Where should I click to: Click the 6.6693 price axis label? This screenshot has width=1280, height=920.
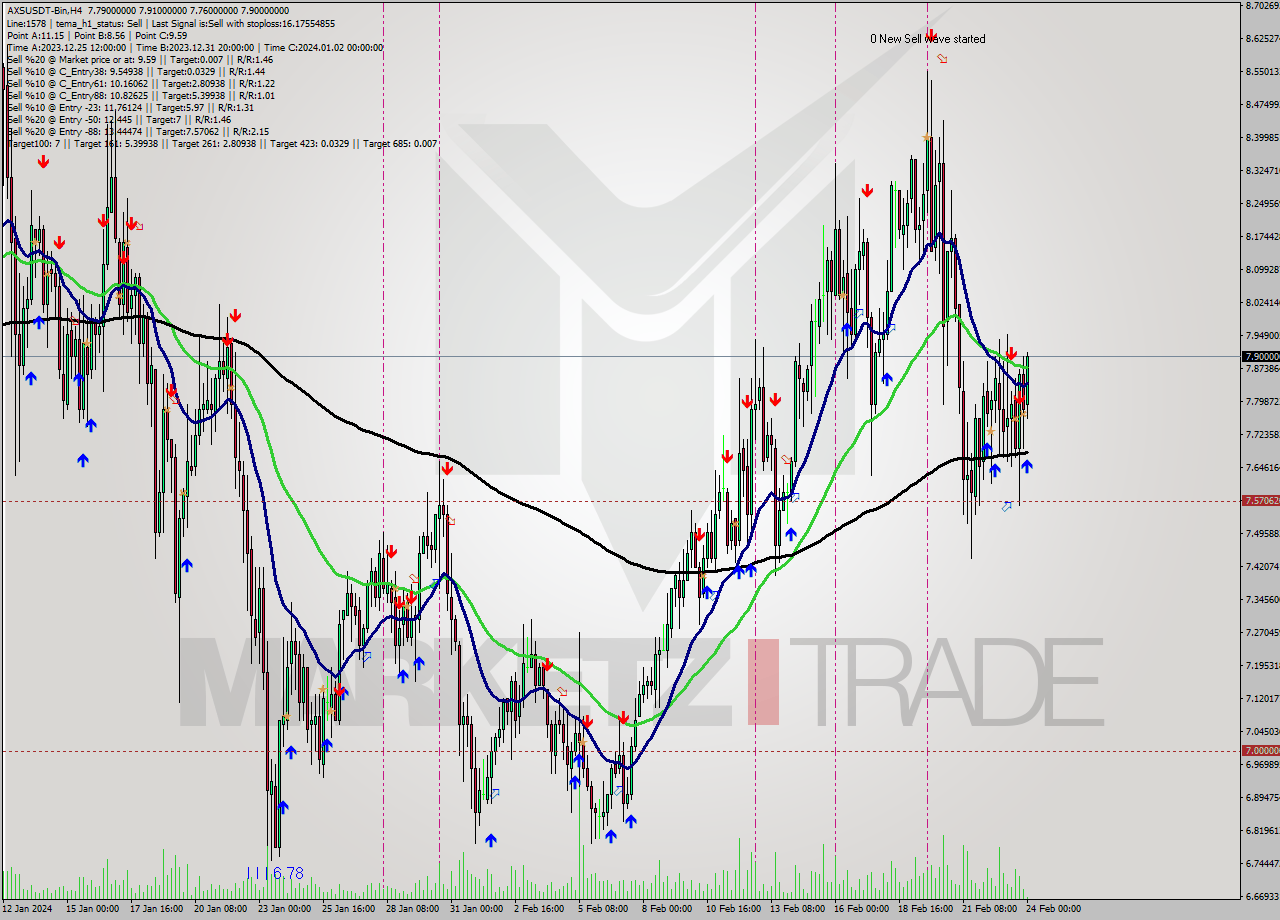point(1263,897)
